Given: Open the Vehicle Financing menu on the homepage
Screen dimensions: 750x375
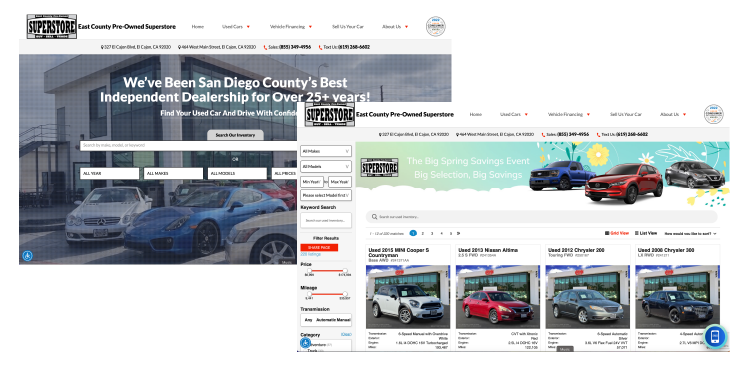Looking at the screenshot, I should point(291,27).
